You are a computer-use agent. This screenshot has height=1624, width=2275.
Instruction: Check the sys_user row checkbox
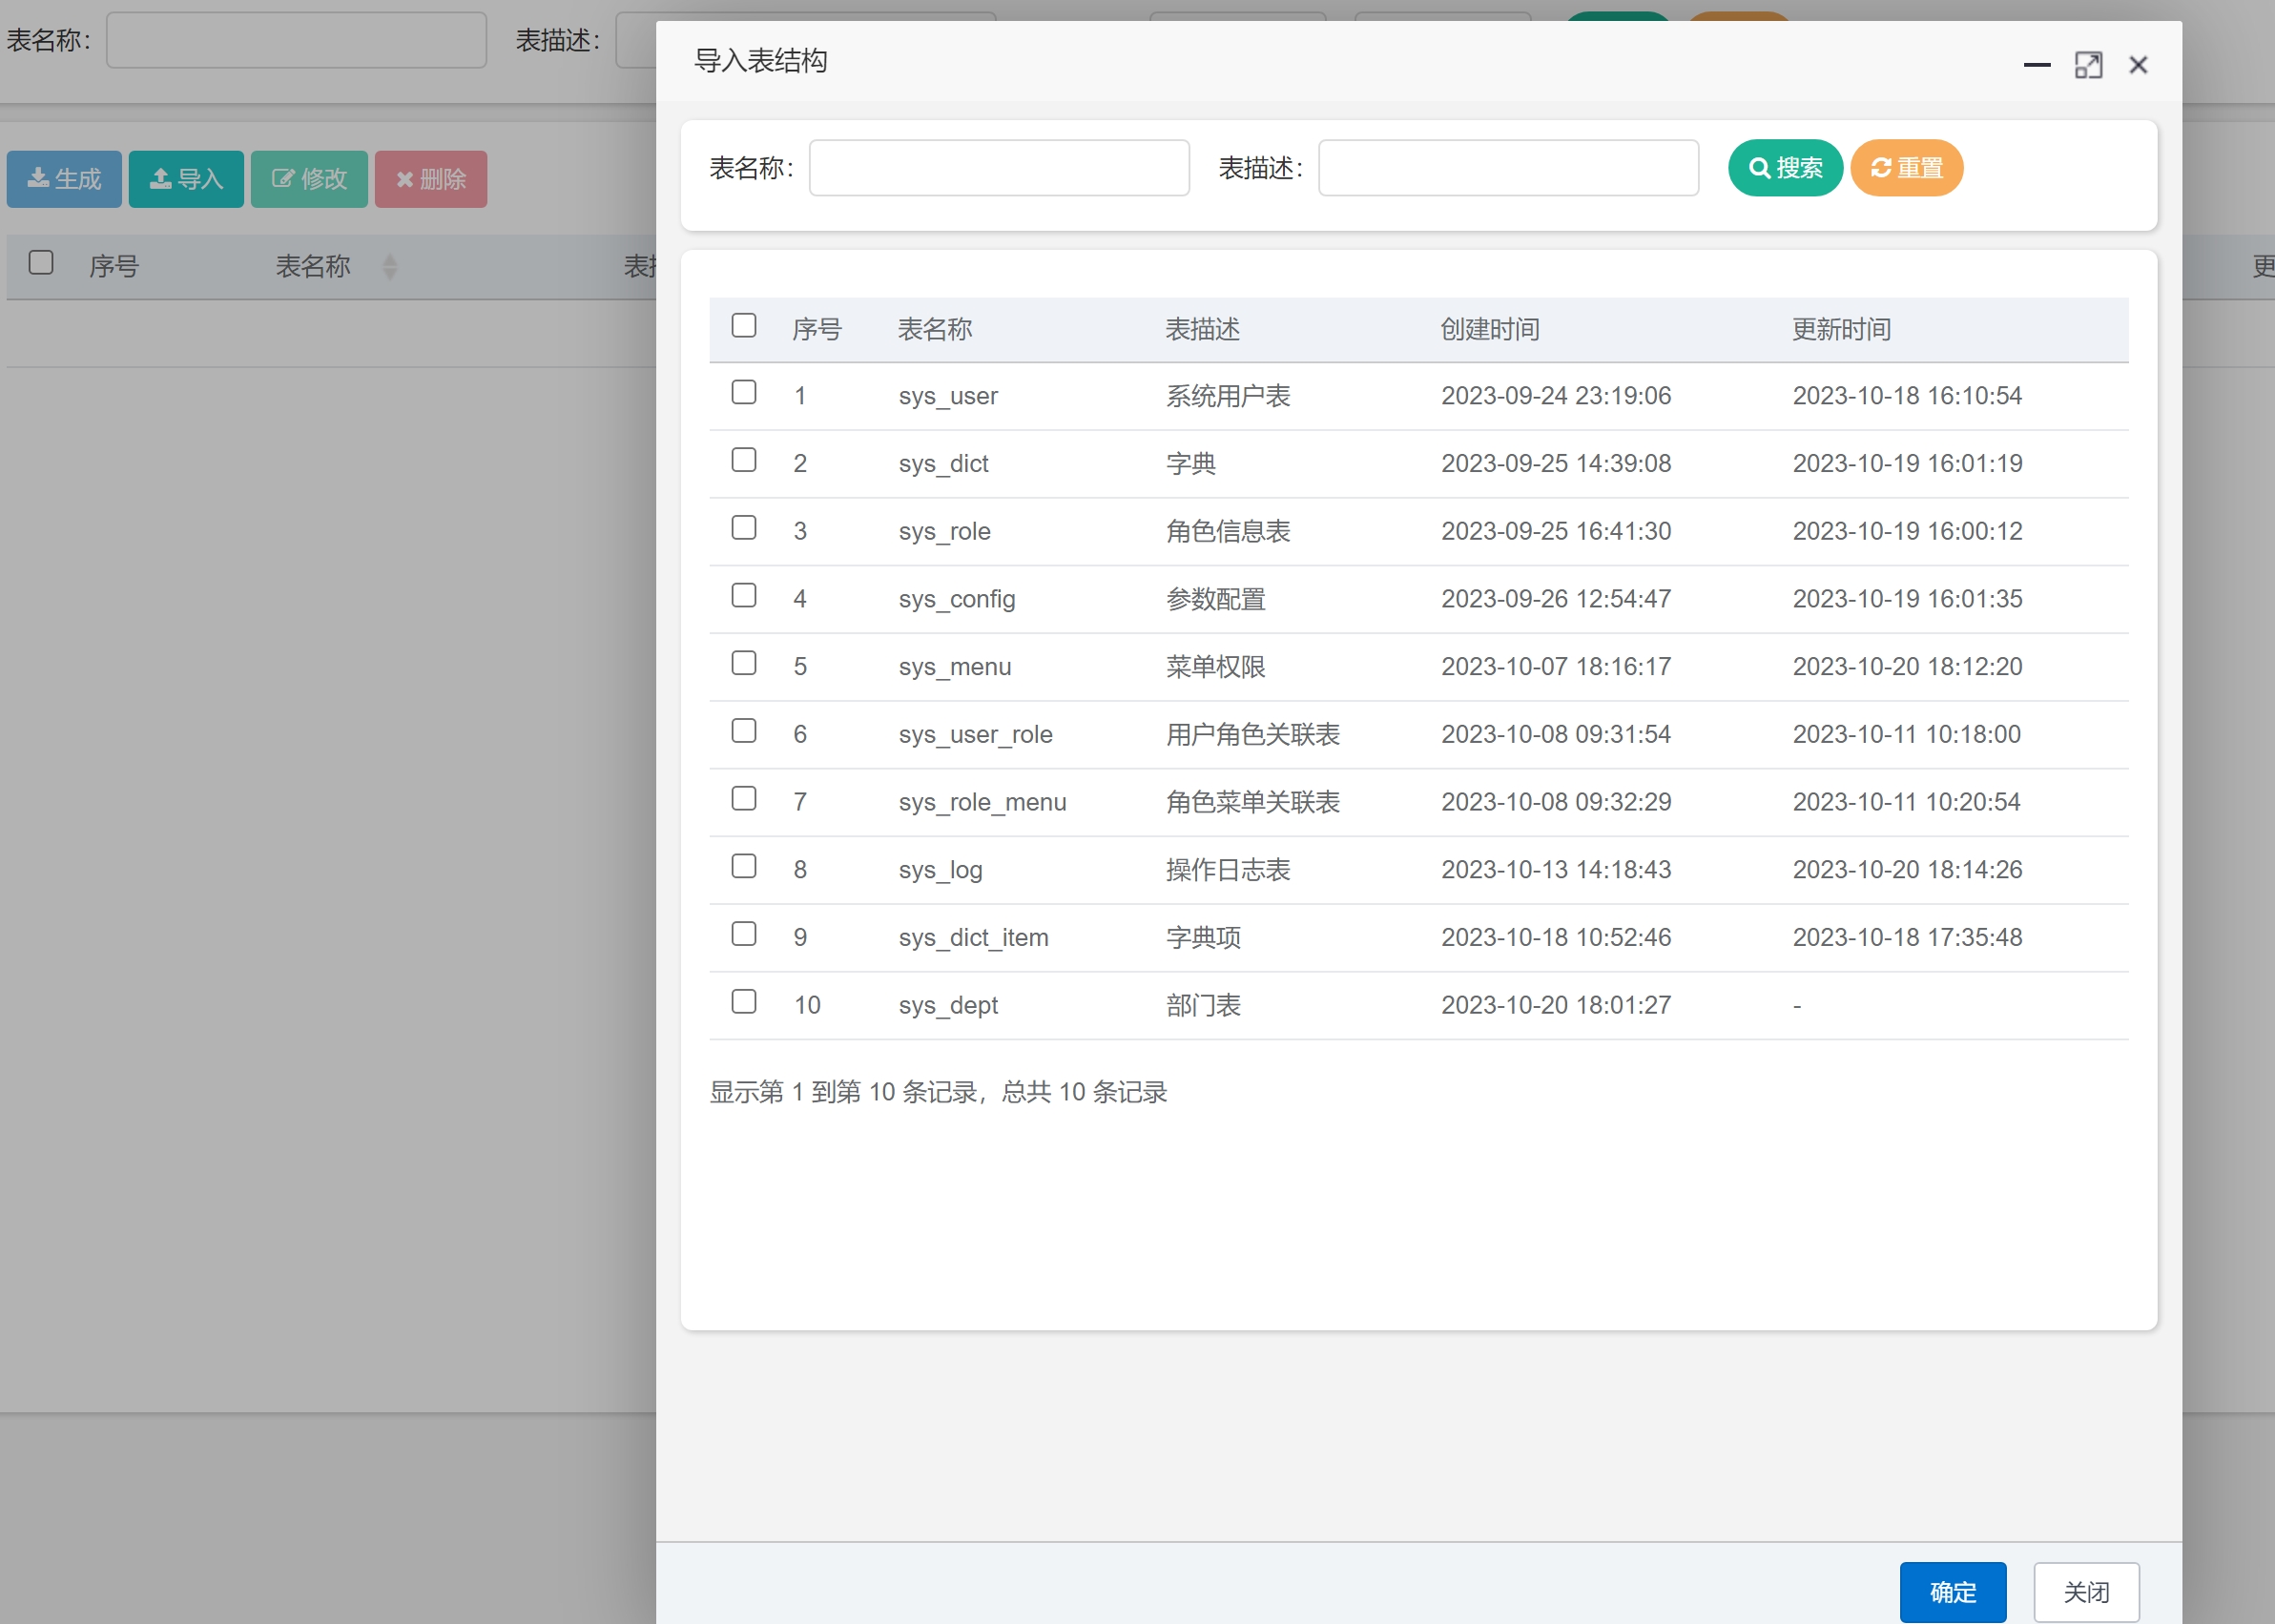743,392
